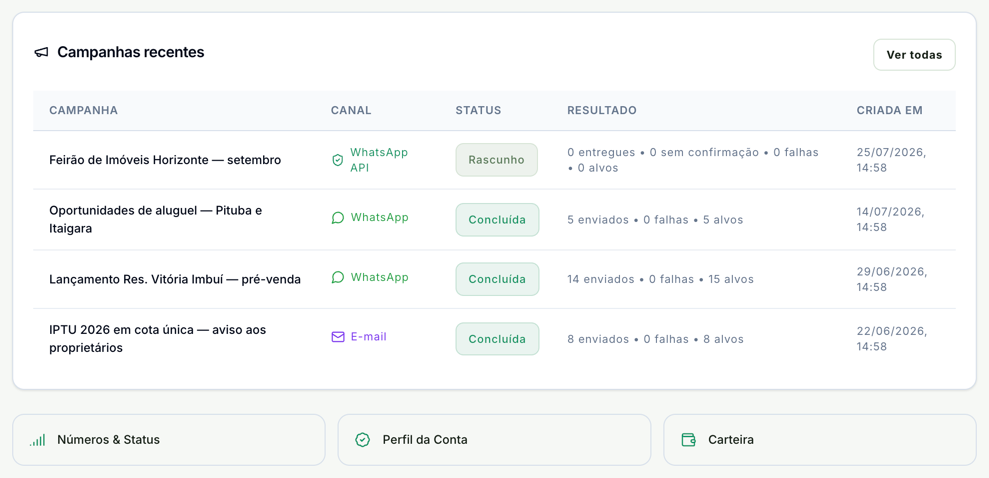Click the megaphone icon beside Campanhas recentes
The width and height of the screenshot is (989, 478).
coord(41,52)
